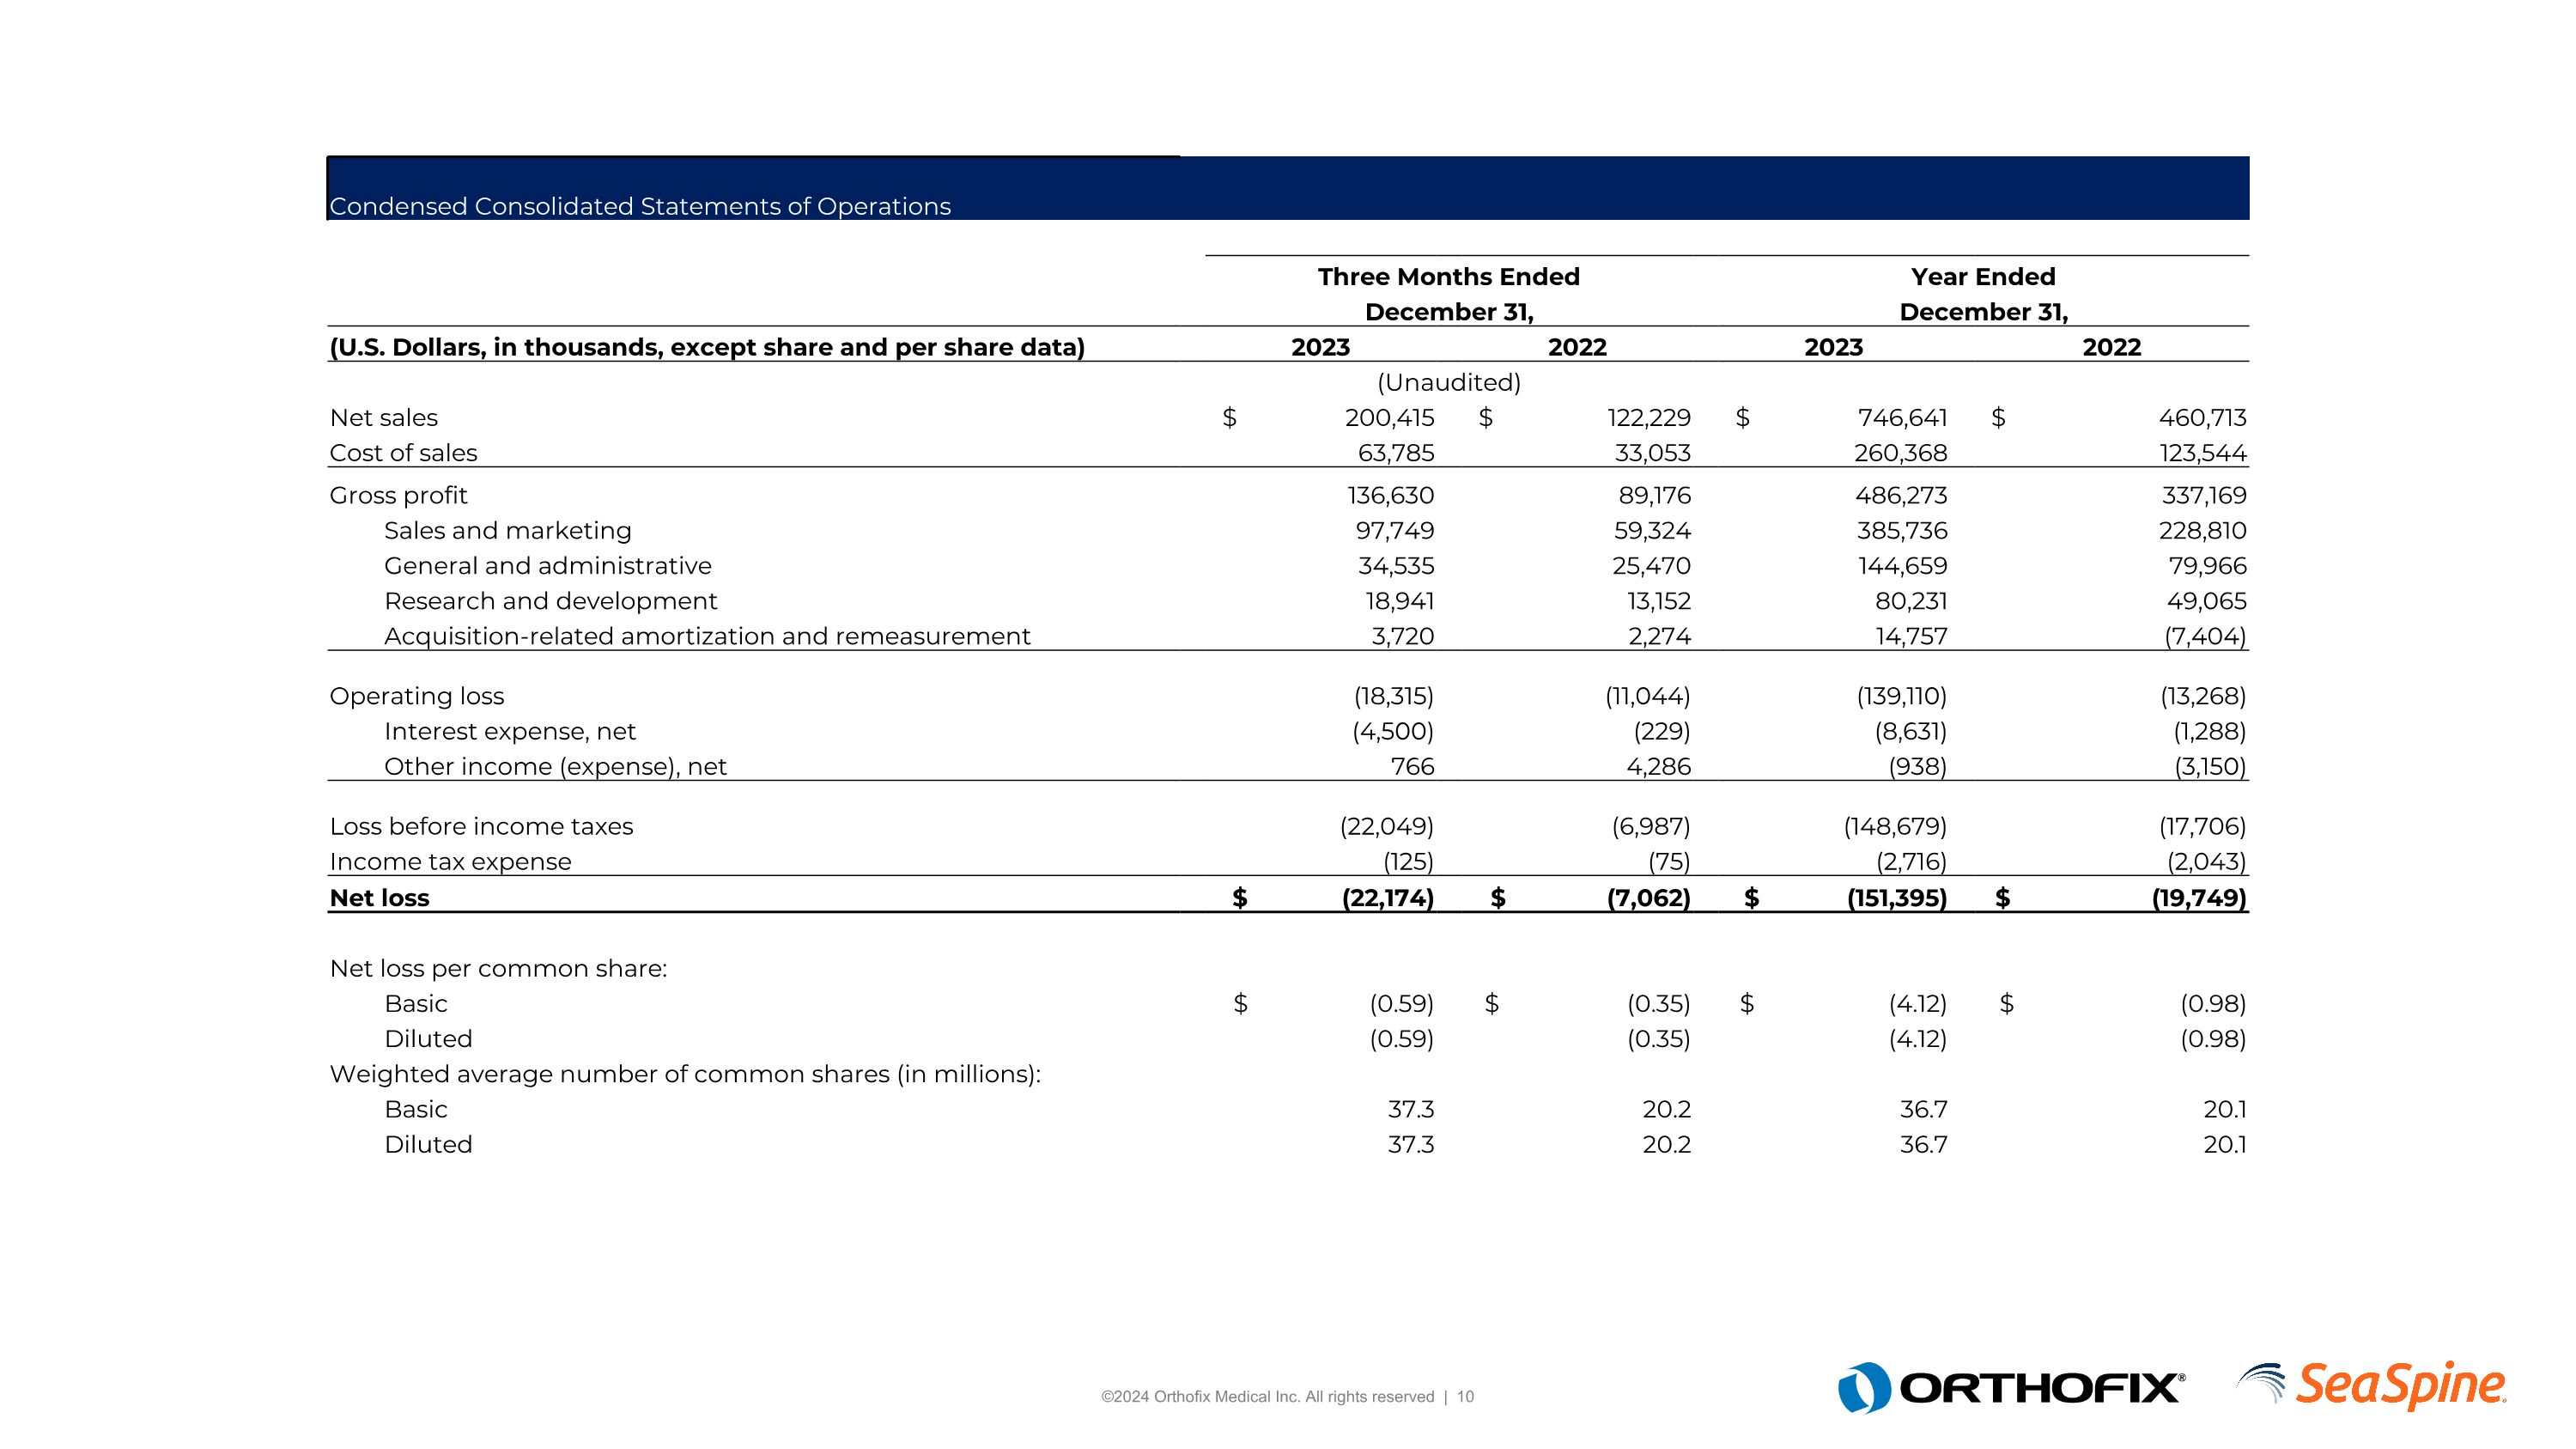Select the 200,415 net sales value

[x=1389, y=418]
